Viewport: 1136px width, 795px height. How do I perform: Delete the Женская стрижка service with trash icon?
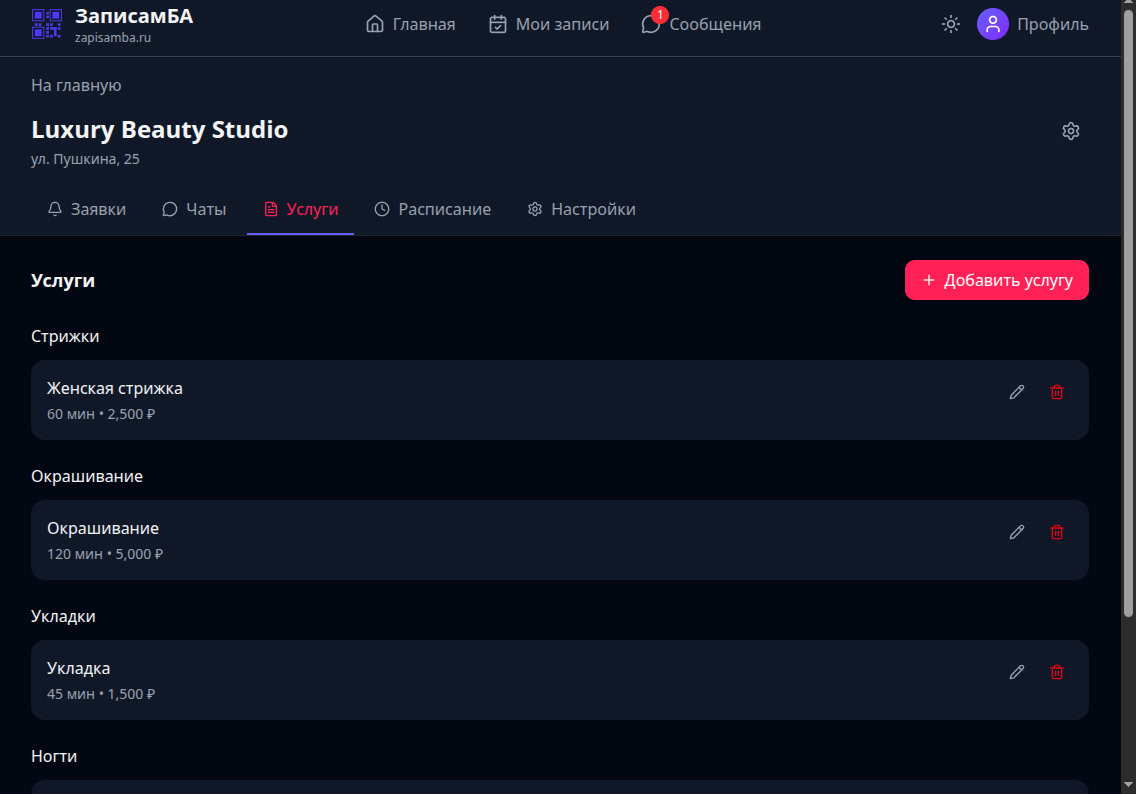pyautogui.click(x=1056, y=392)
